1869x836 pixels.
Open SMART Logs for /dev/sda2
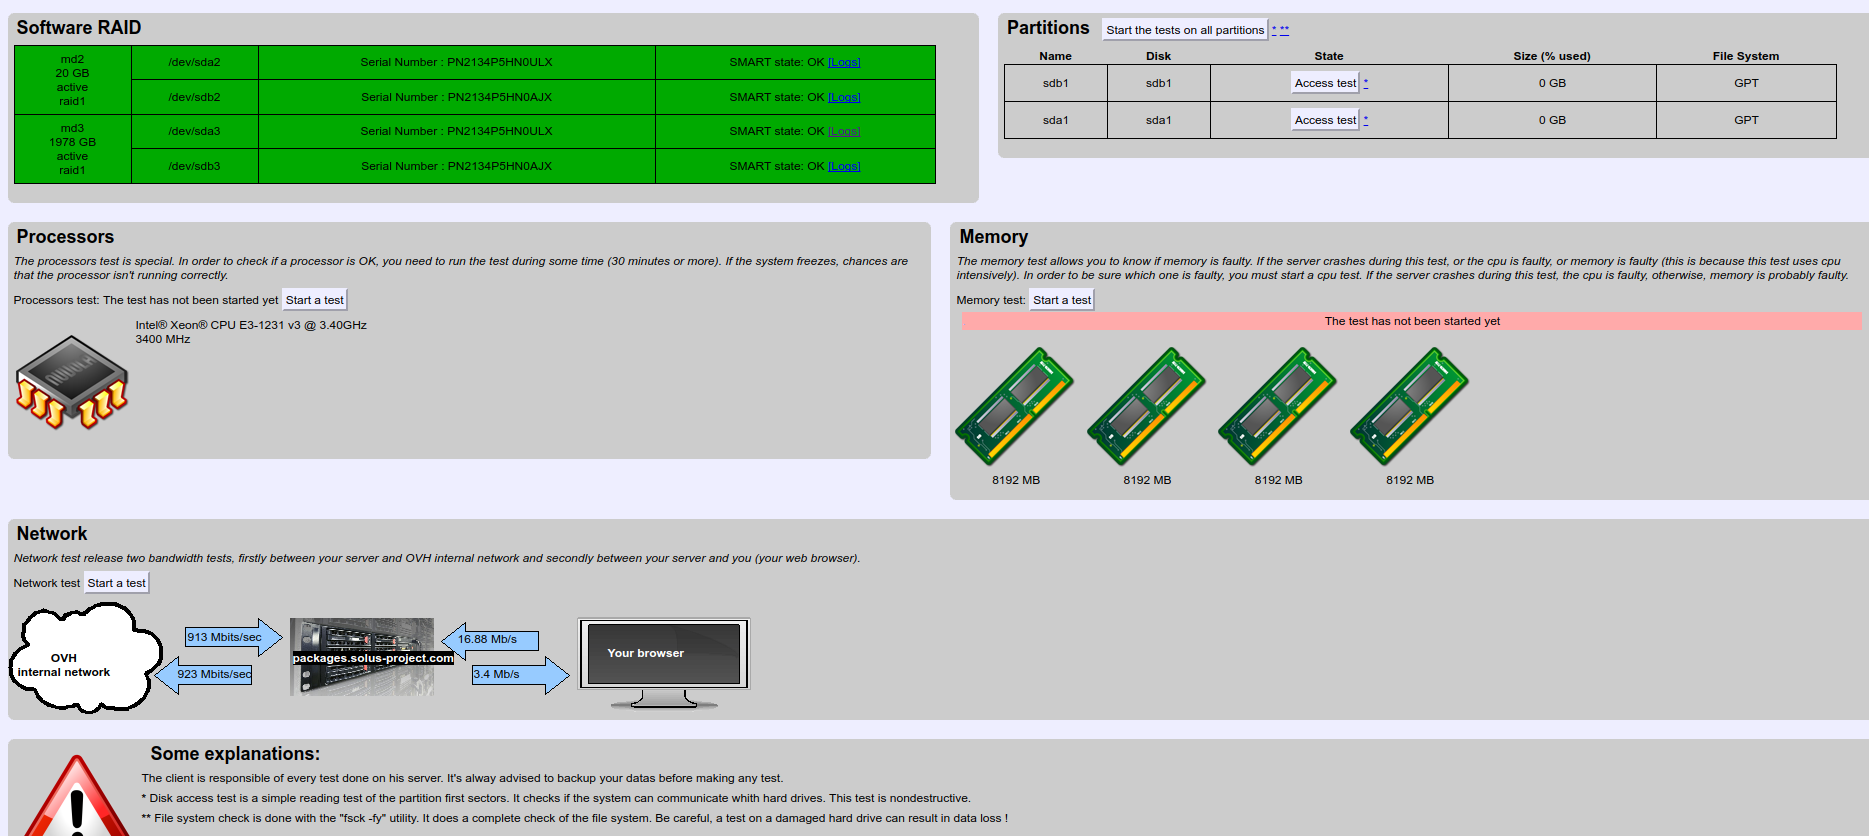pyautogui.click(x=844, y=62)
